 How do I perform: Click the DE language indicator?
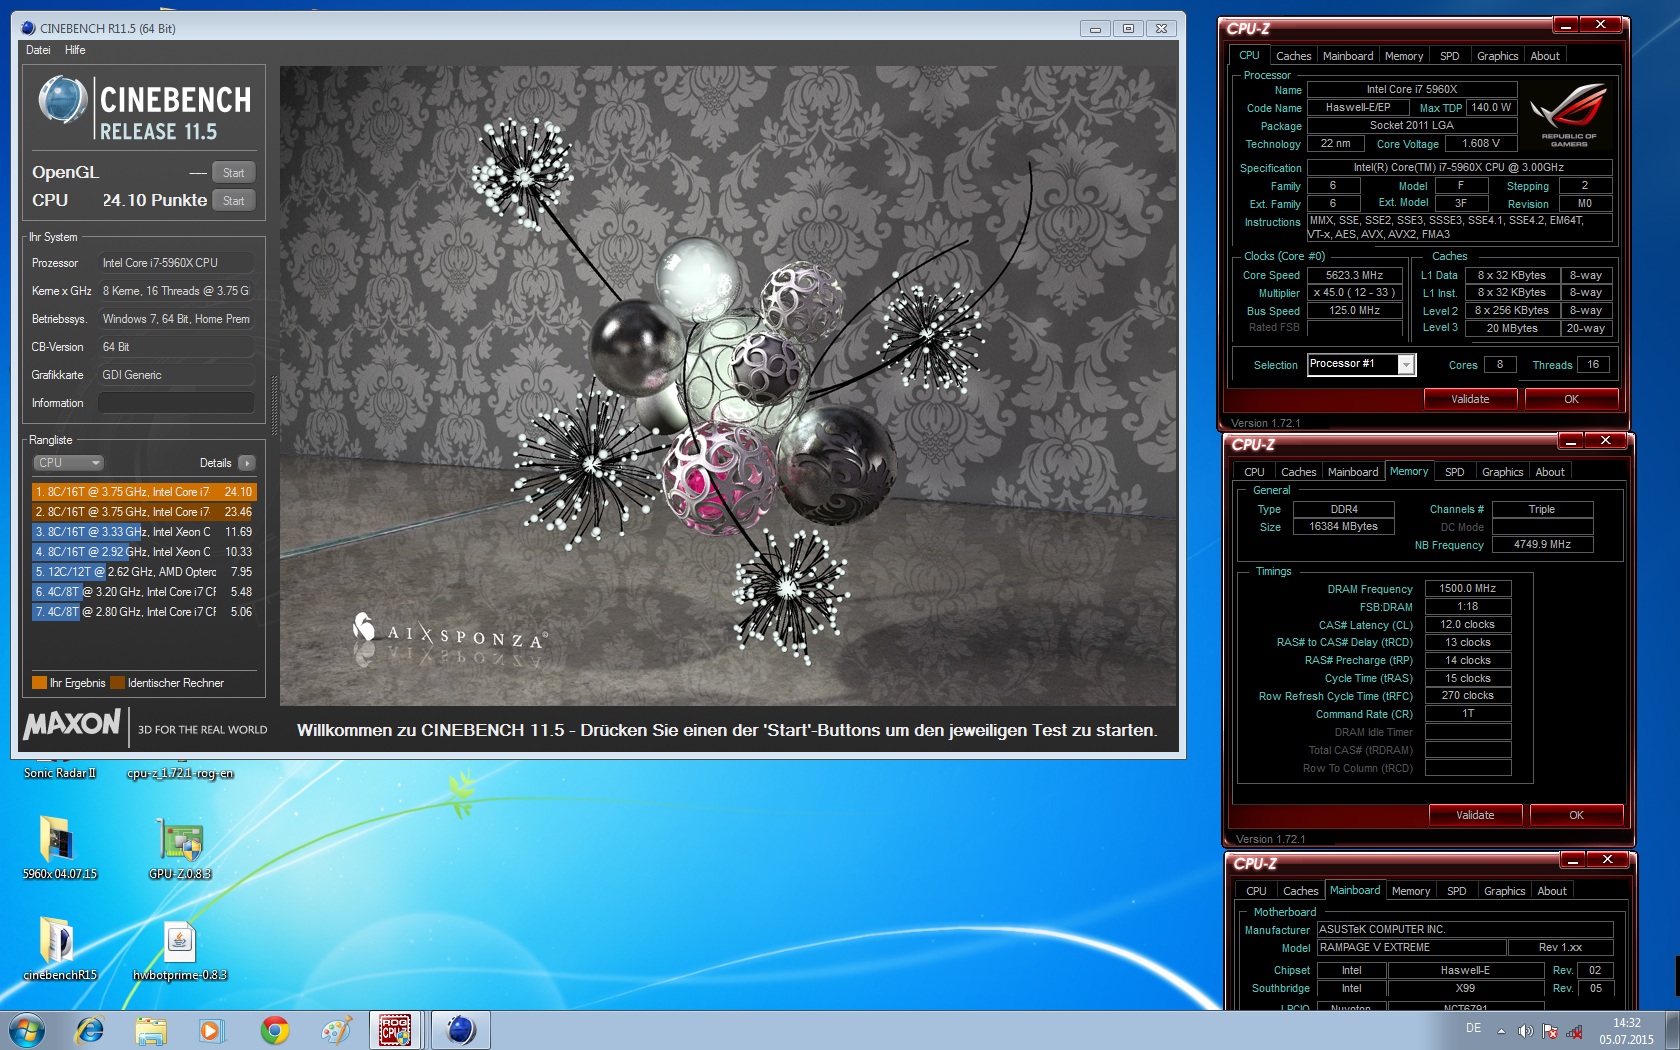pos(1473,1028)
